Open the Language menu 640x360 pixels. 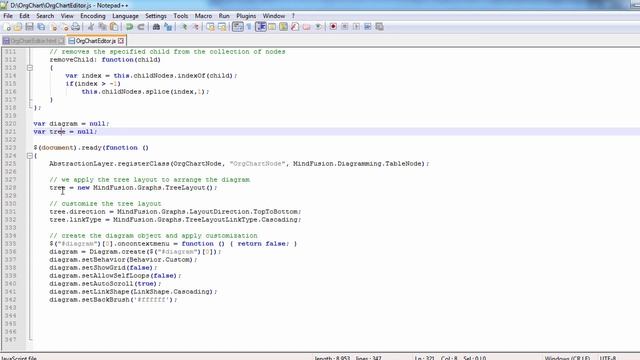(125, 16)
